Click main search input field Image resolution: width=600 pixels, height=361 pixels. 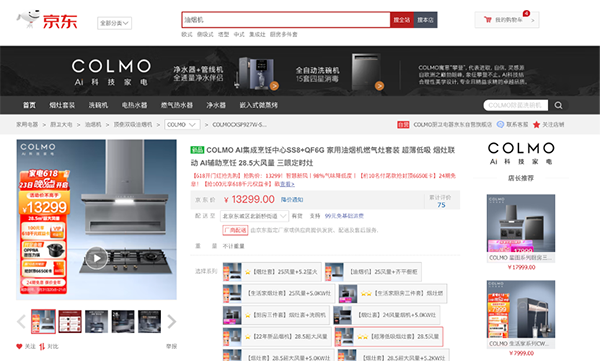click(286, 20)
